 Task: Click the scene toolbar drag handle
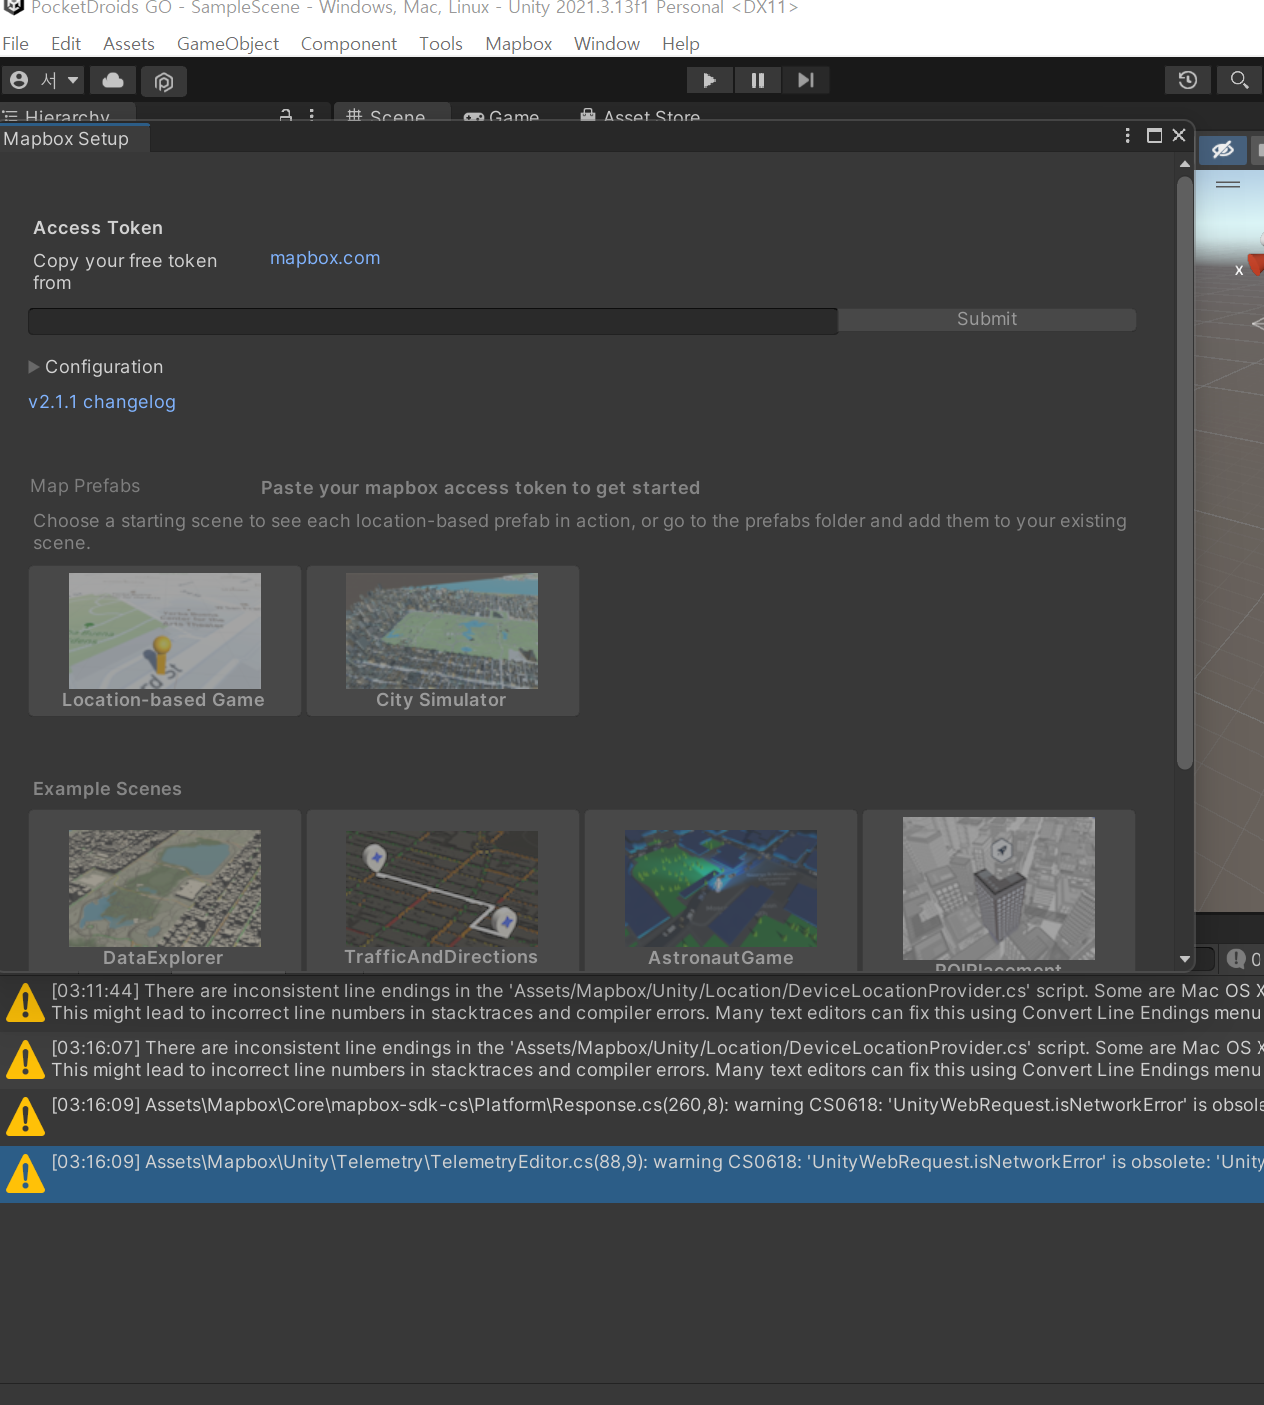click(x=1228, y=184)
